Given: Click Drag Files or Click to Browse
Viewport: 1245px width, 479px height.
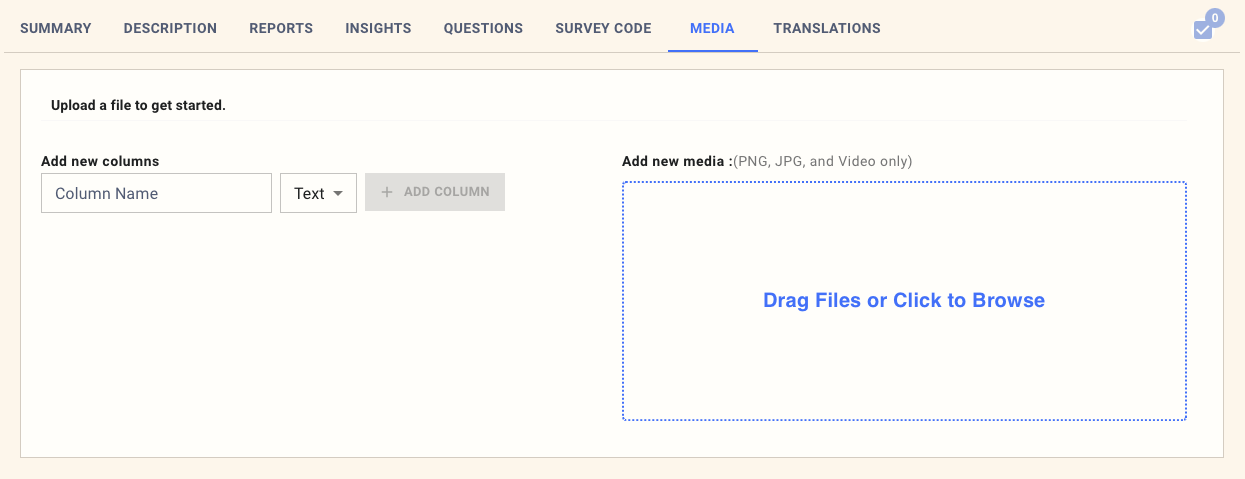Looking at the screenshot, I should coord(903,300).
